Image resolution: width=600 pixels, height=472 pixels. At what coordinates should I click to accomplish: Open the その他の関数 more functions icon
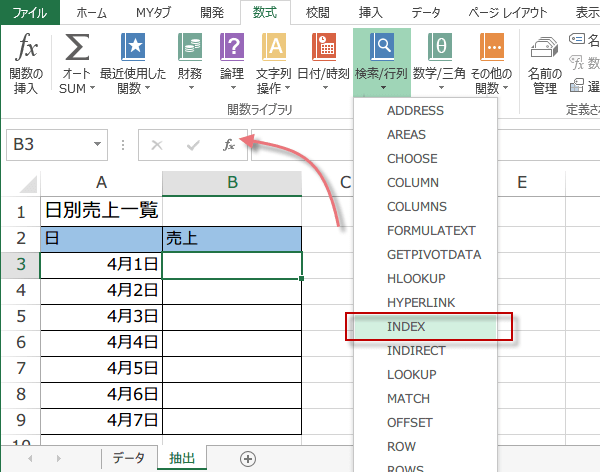point(492,47)
